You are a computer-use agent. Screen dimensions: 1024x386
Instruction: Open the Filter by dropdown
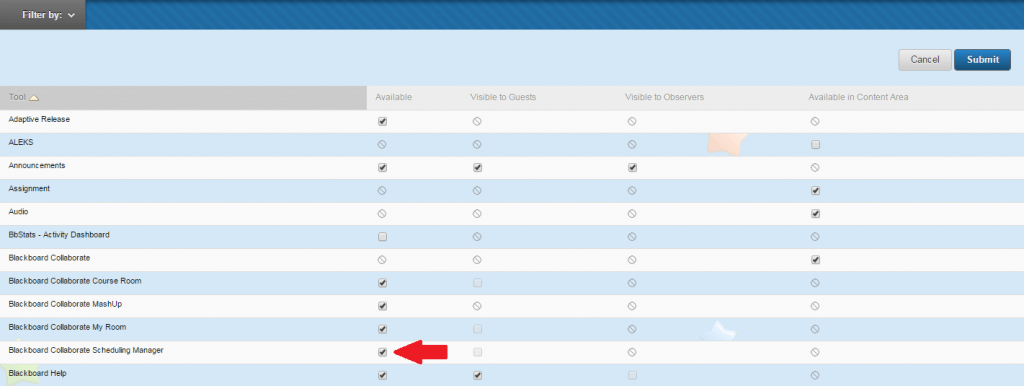coord(42,15)
